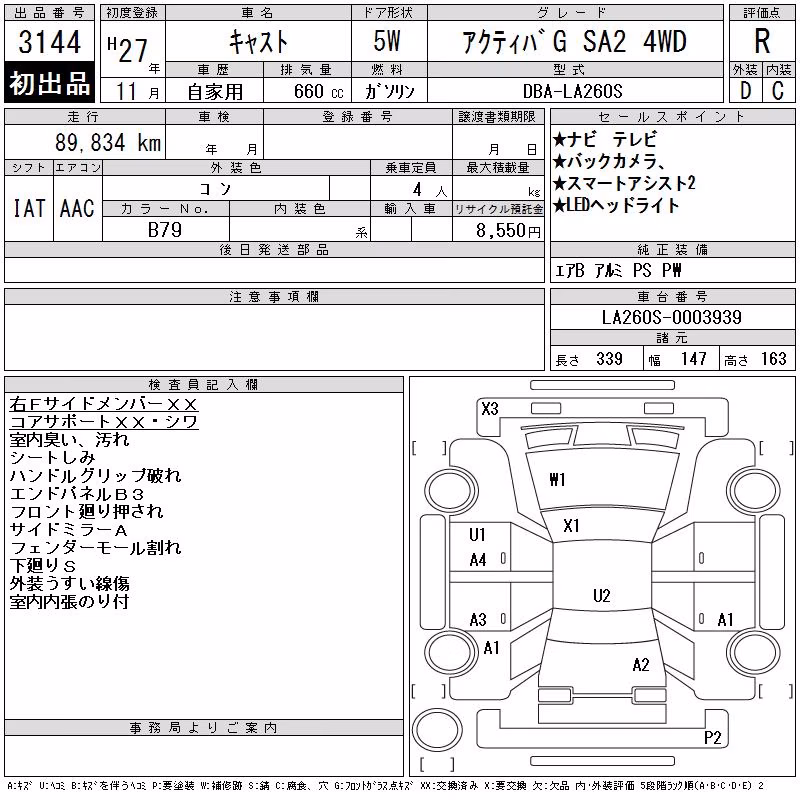Click the note 右Fサイドメンバー××
Screen dimensions: 800x800
(104, 404)
